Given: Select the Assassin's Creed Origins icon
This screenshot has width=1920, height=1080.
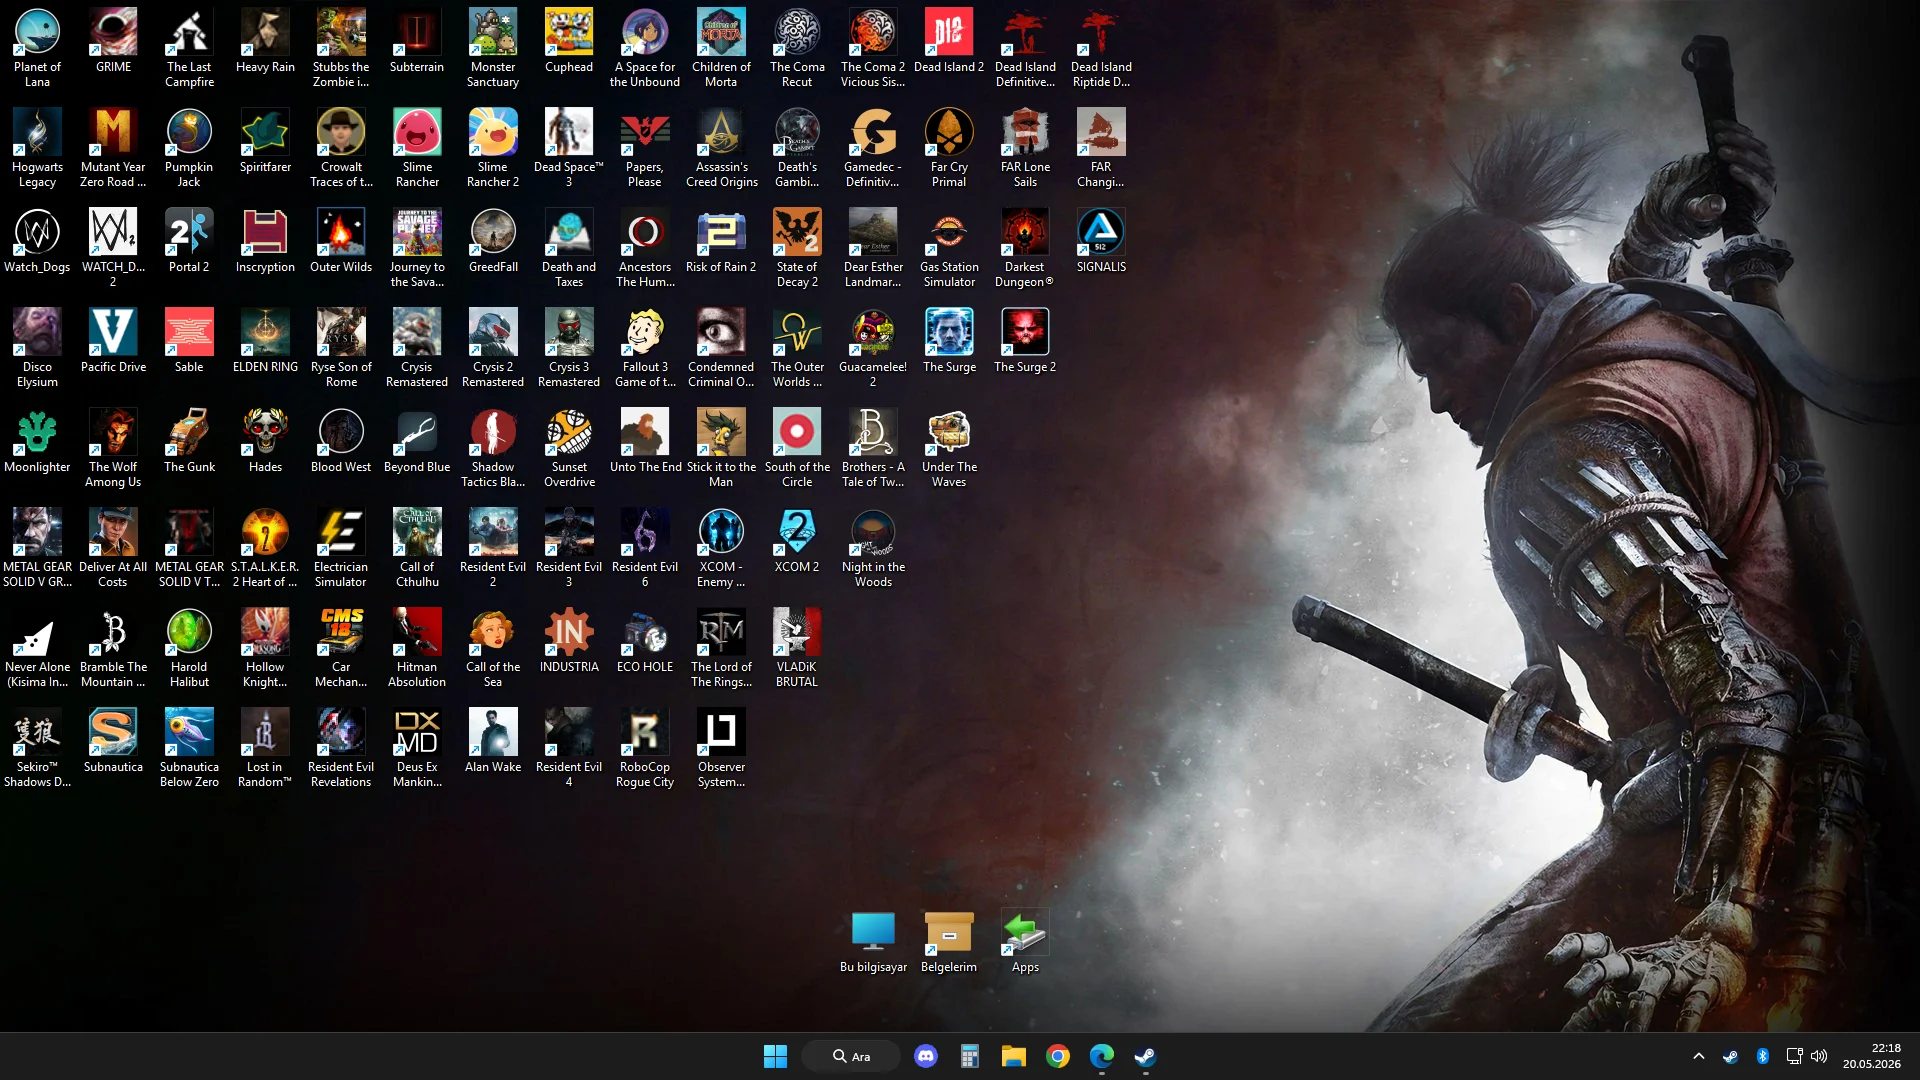Looking at the screenshot, I should point(721,148).
